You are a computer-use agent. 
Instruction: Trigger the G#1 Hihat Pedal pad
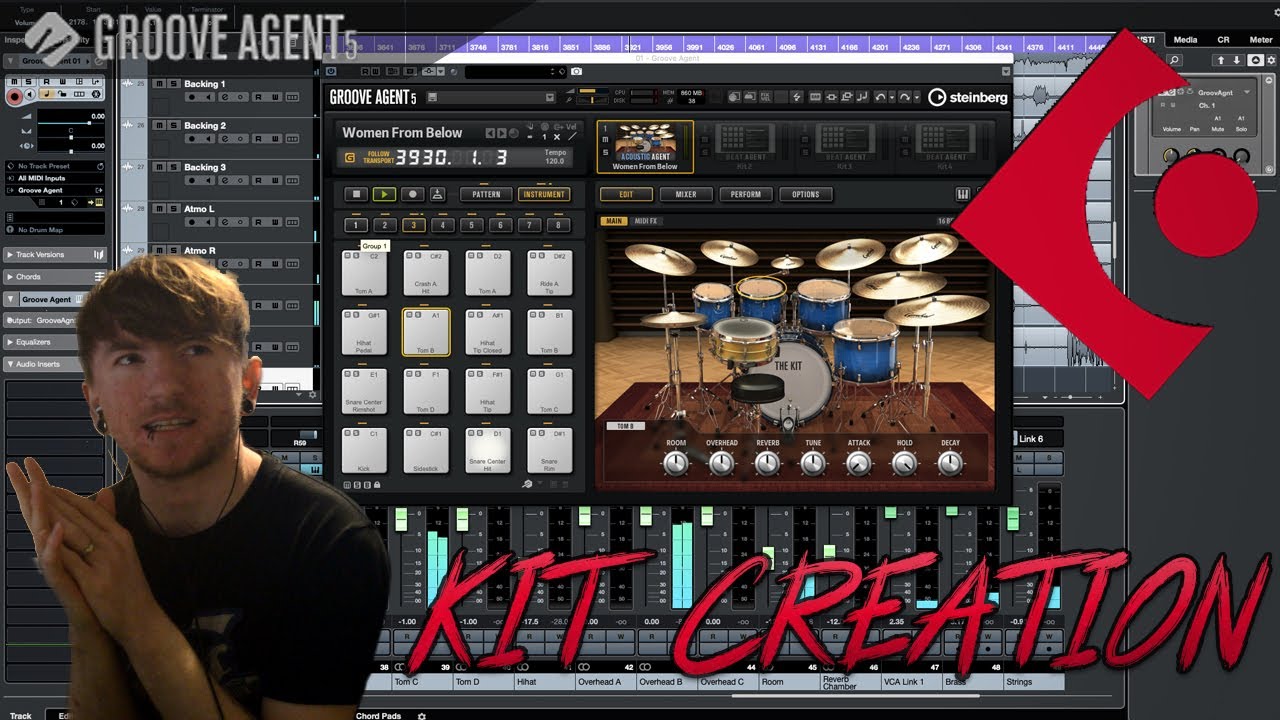click(x=364, y=332)
